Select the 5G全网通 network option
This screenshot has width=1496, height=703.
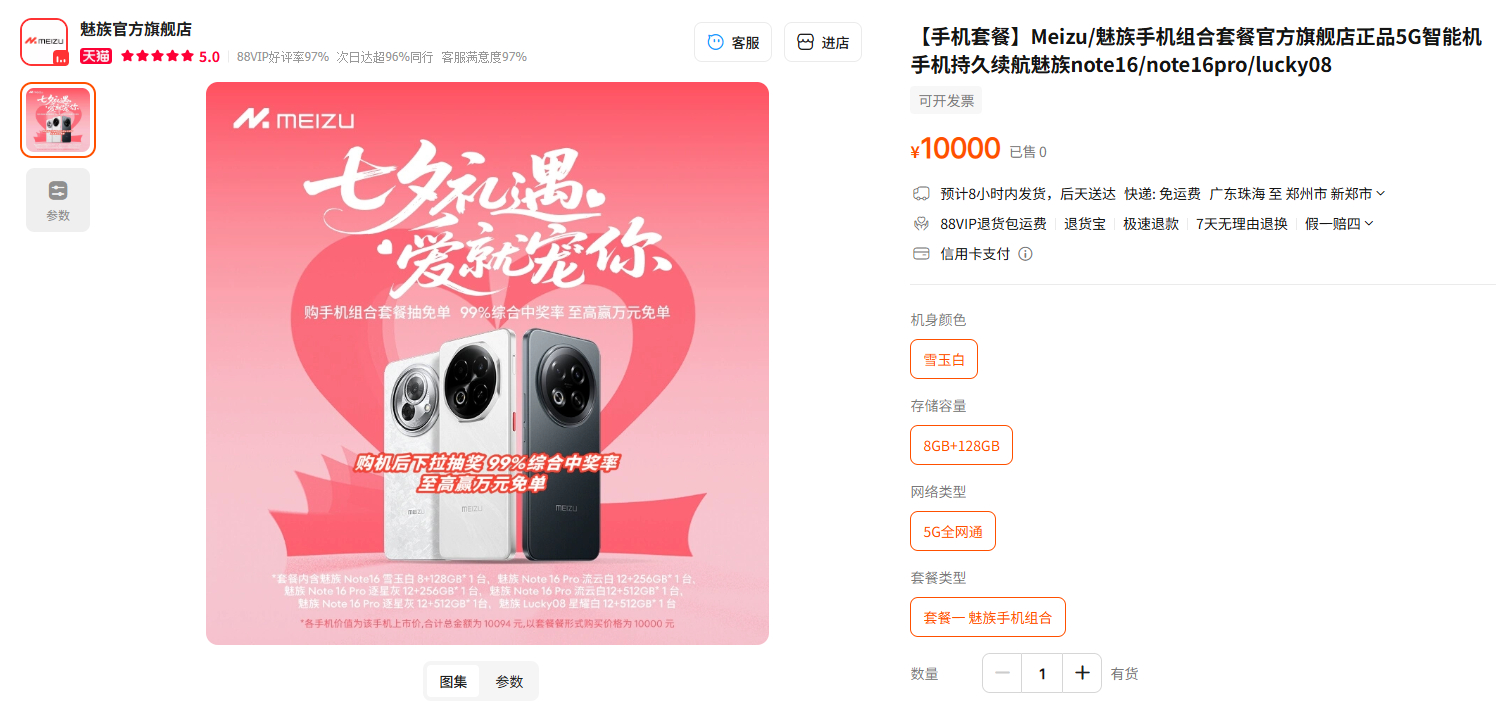tap(953, 531)
